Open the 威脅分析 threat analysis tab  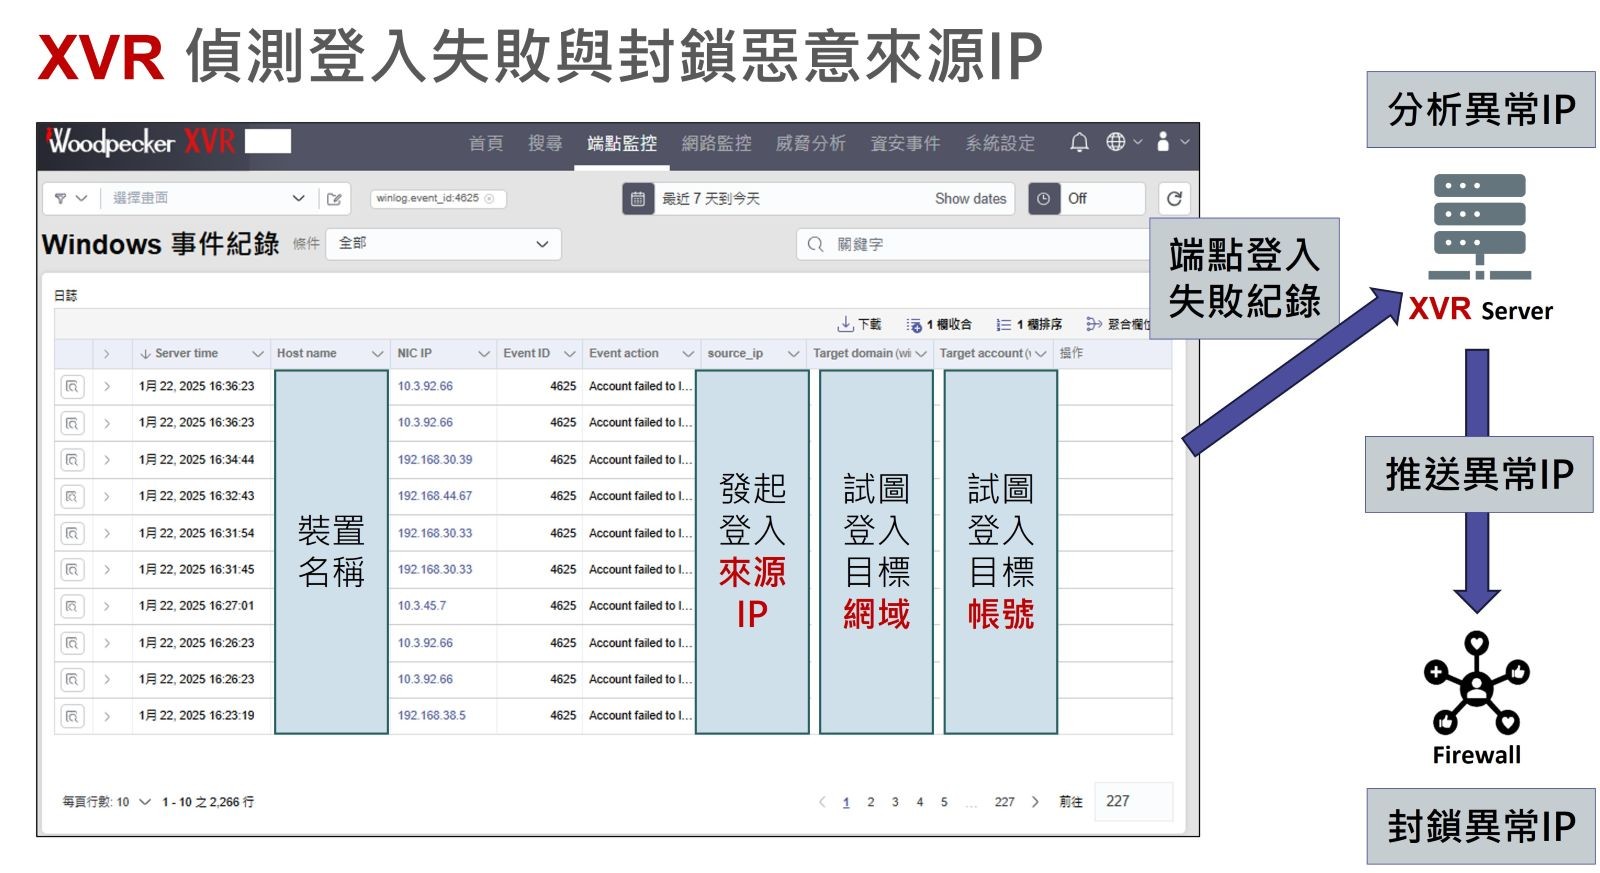[811, 143]
